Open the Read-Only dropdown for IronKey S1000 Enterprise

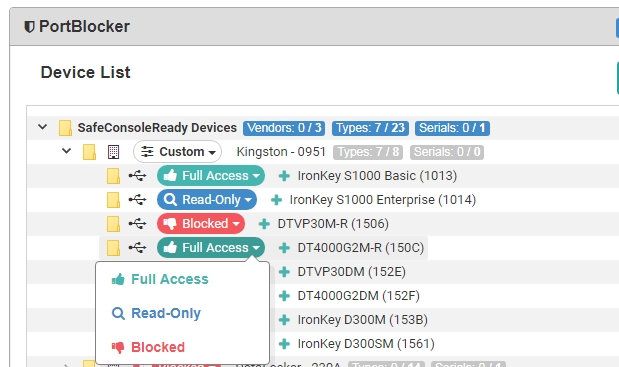pyautogui.click(x=207, y=200)
